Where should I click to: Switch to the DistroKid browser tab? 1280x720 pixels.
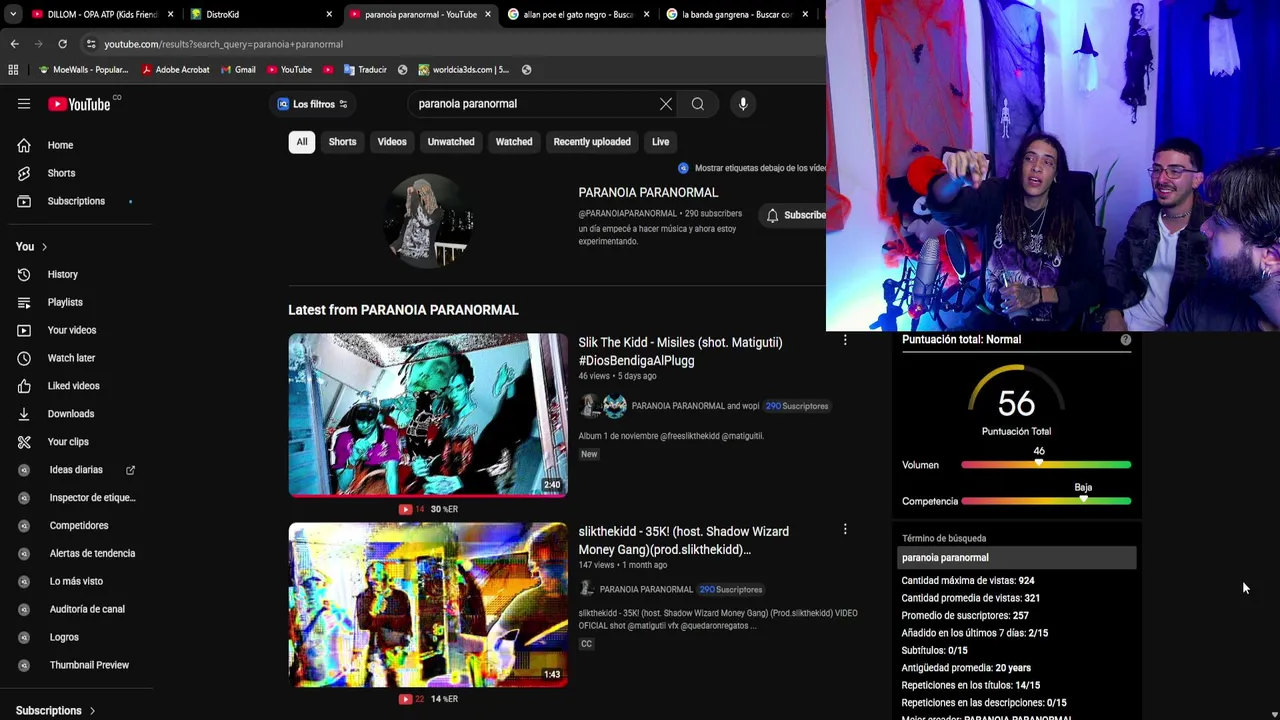coord(260,14)
